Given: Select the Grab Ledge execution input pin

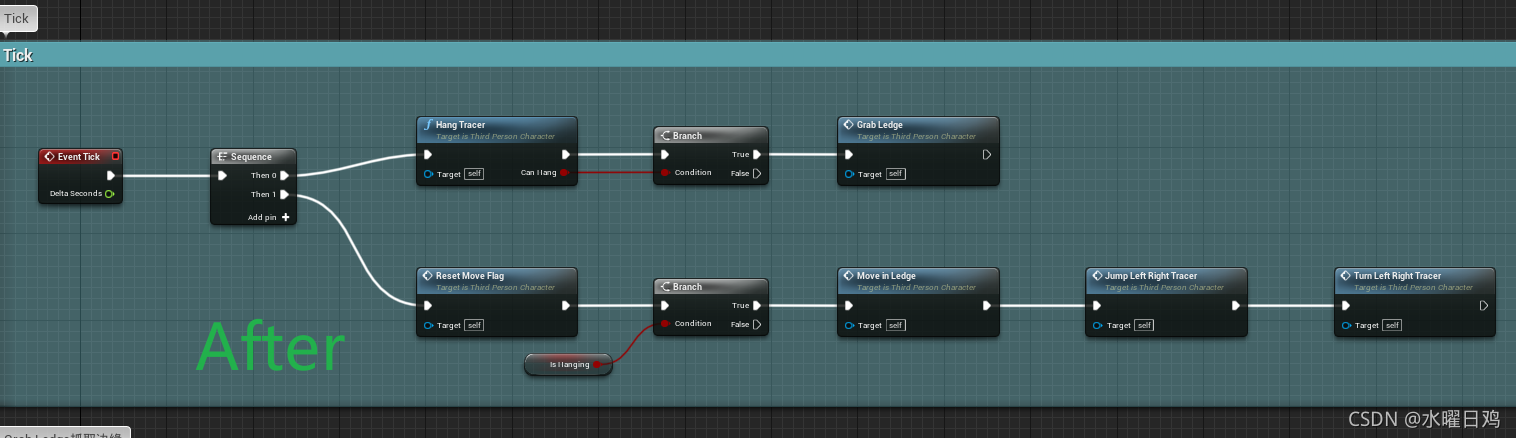Looking at the screenshot, I should tap(849, 154).
